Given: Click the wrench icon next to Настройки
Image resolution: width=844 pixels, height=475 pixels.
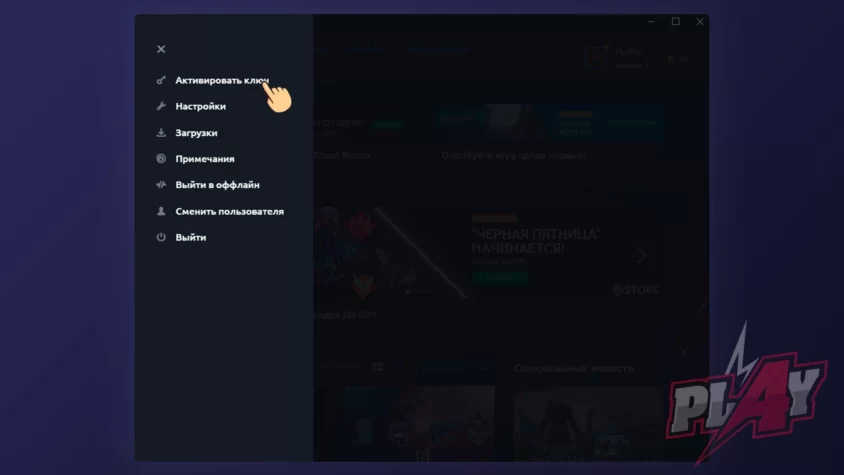Looking at the screenshot, I should click(x=161, y=106).
